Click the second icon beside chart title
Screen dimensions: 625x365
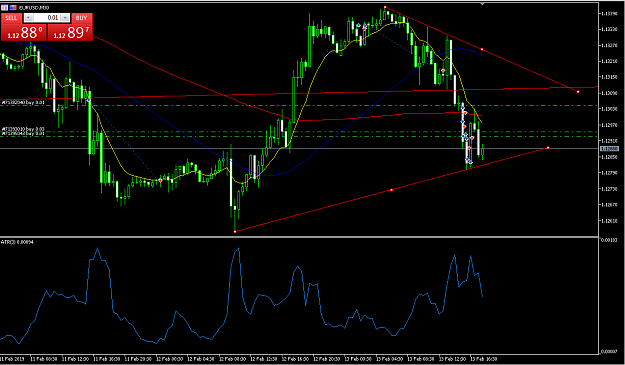pyautogui.click(x=13, y=8)
